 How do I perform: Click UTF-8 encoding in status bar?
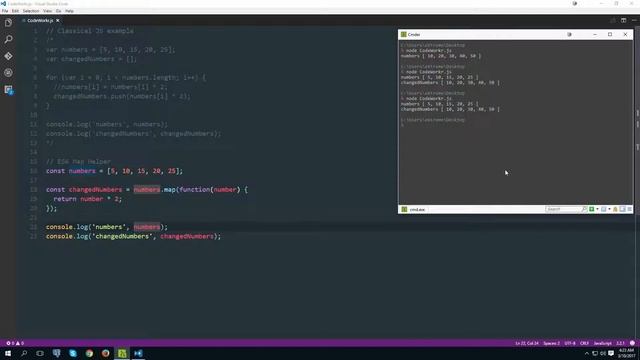pyautogui.click(x=570, y=343)
